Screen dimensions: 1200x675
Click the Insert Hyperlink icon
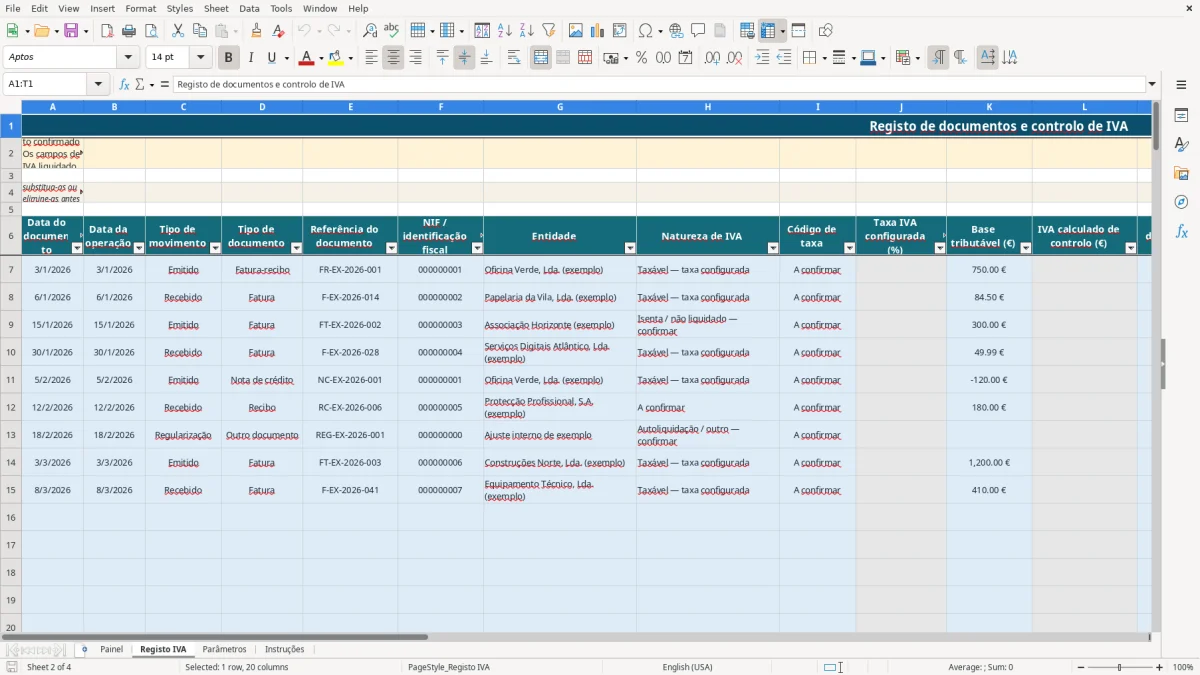coord(676,31)
